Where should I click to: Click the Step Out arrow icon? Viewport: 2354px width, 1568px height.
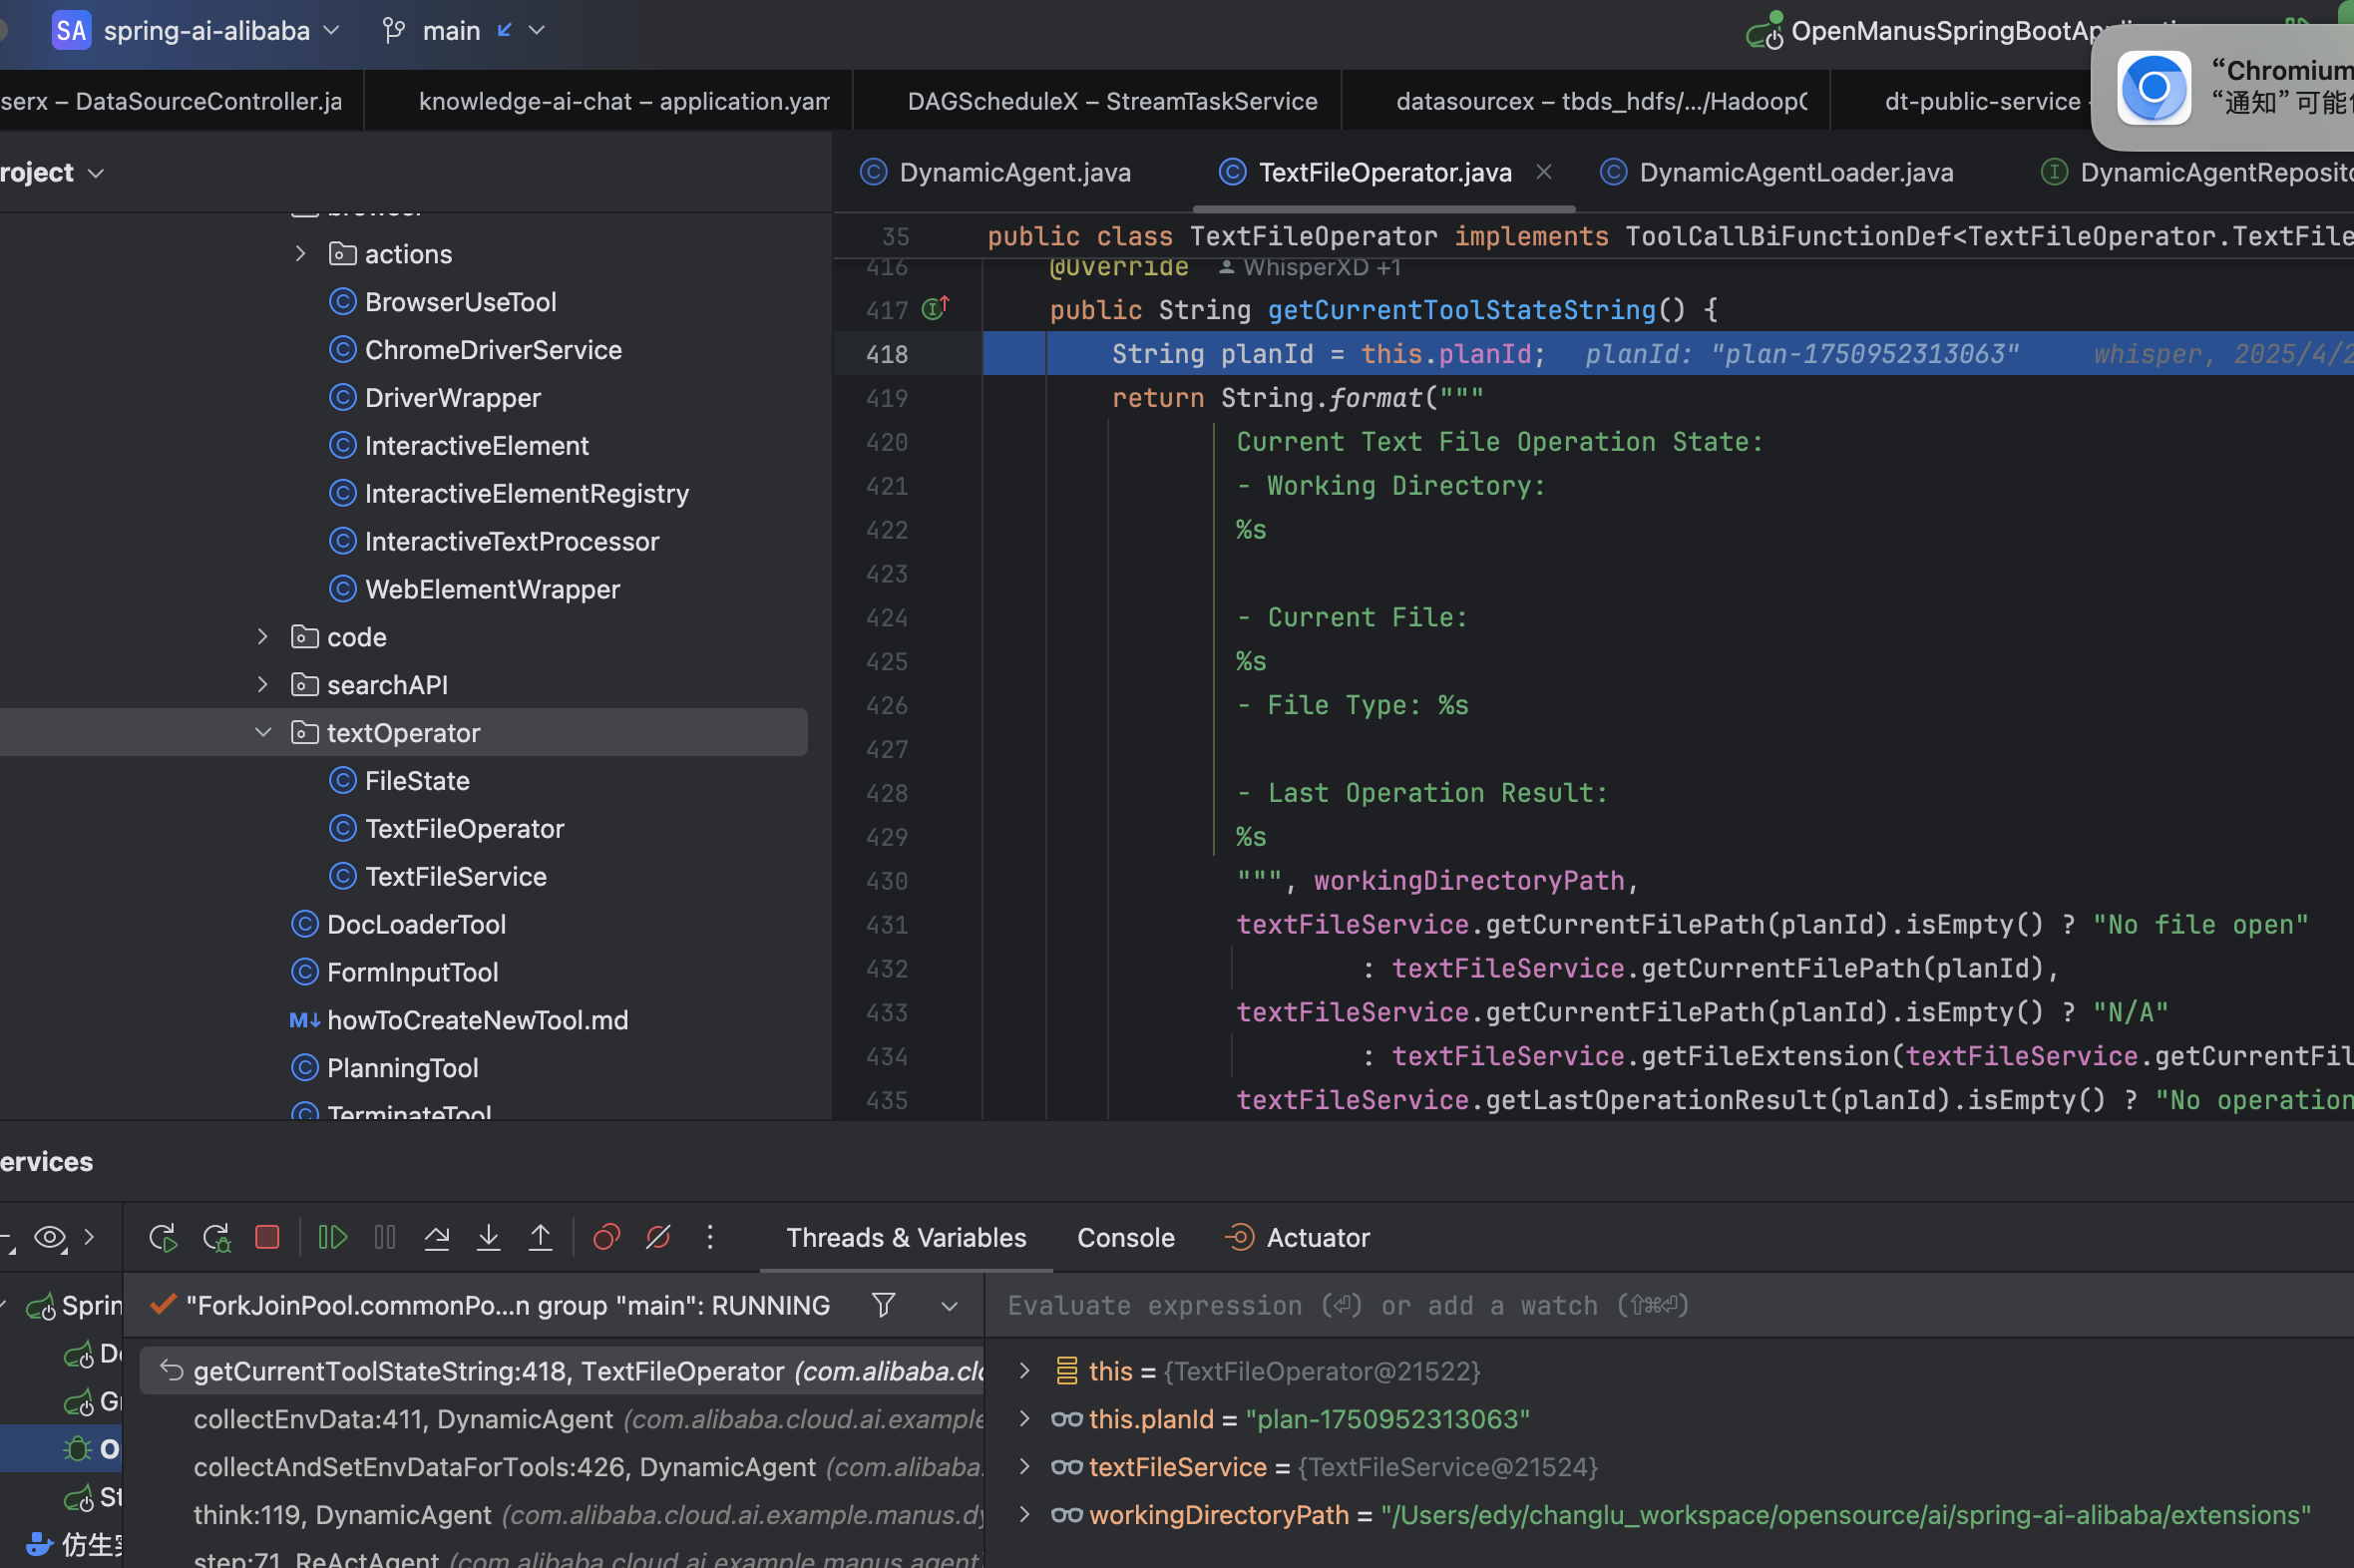tap(540, 1238)
